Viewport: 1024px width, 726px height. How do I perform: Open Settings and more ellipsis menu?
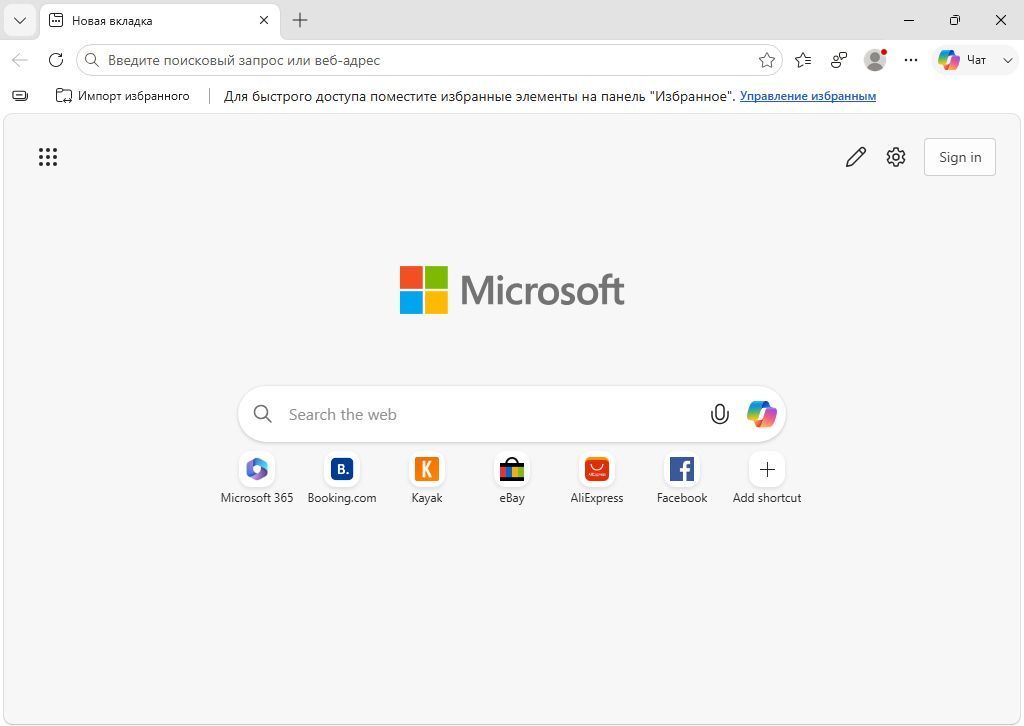tap(911, 60)
